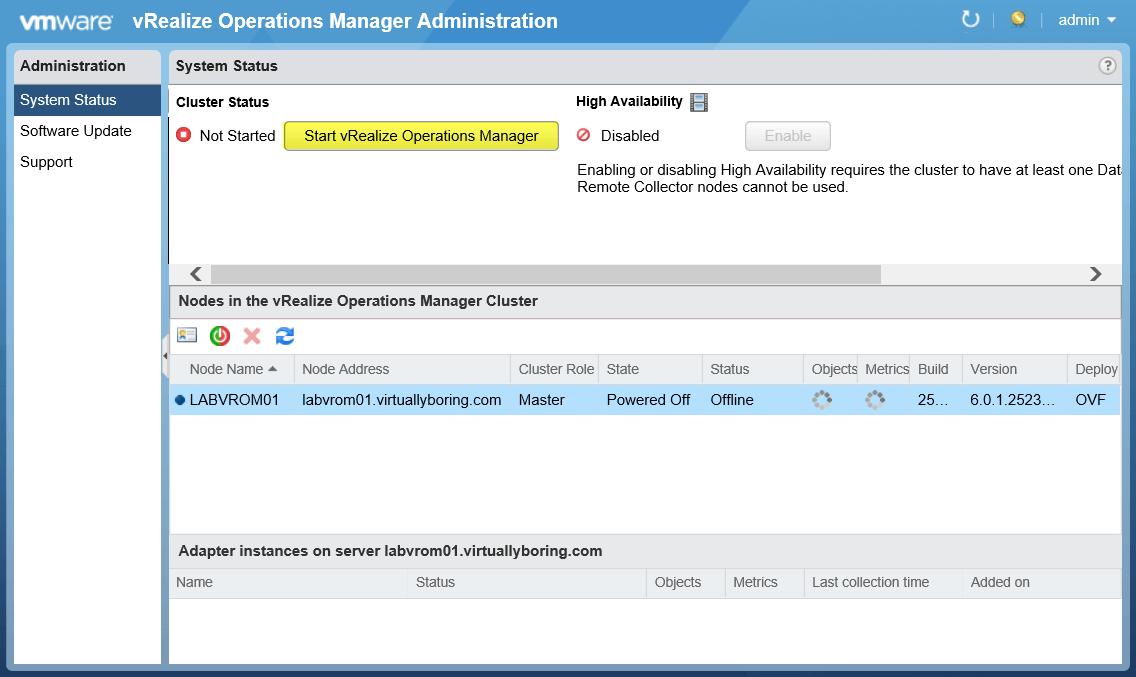Click the Status column header in nodes table
The image size is (1136, 677).
click(x=753, y=370)
